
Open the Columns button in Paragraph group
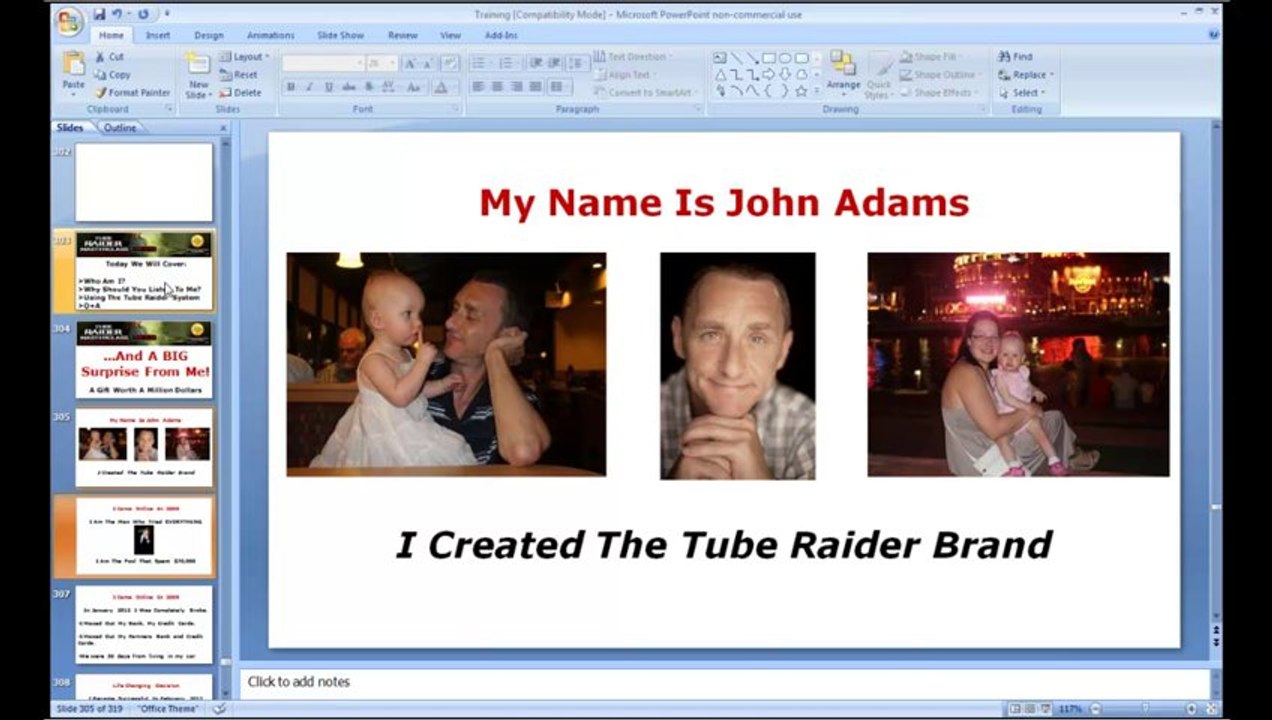tap(558, 87)
